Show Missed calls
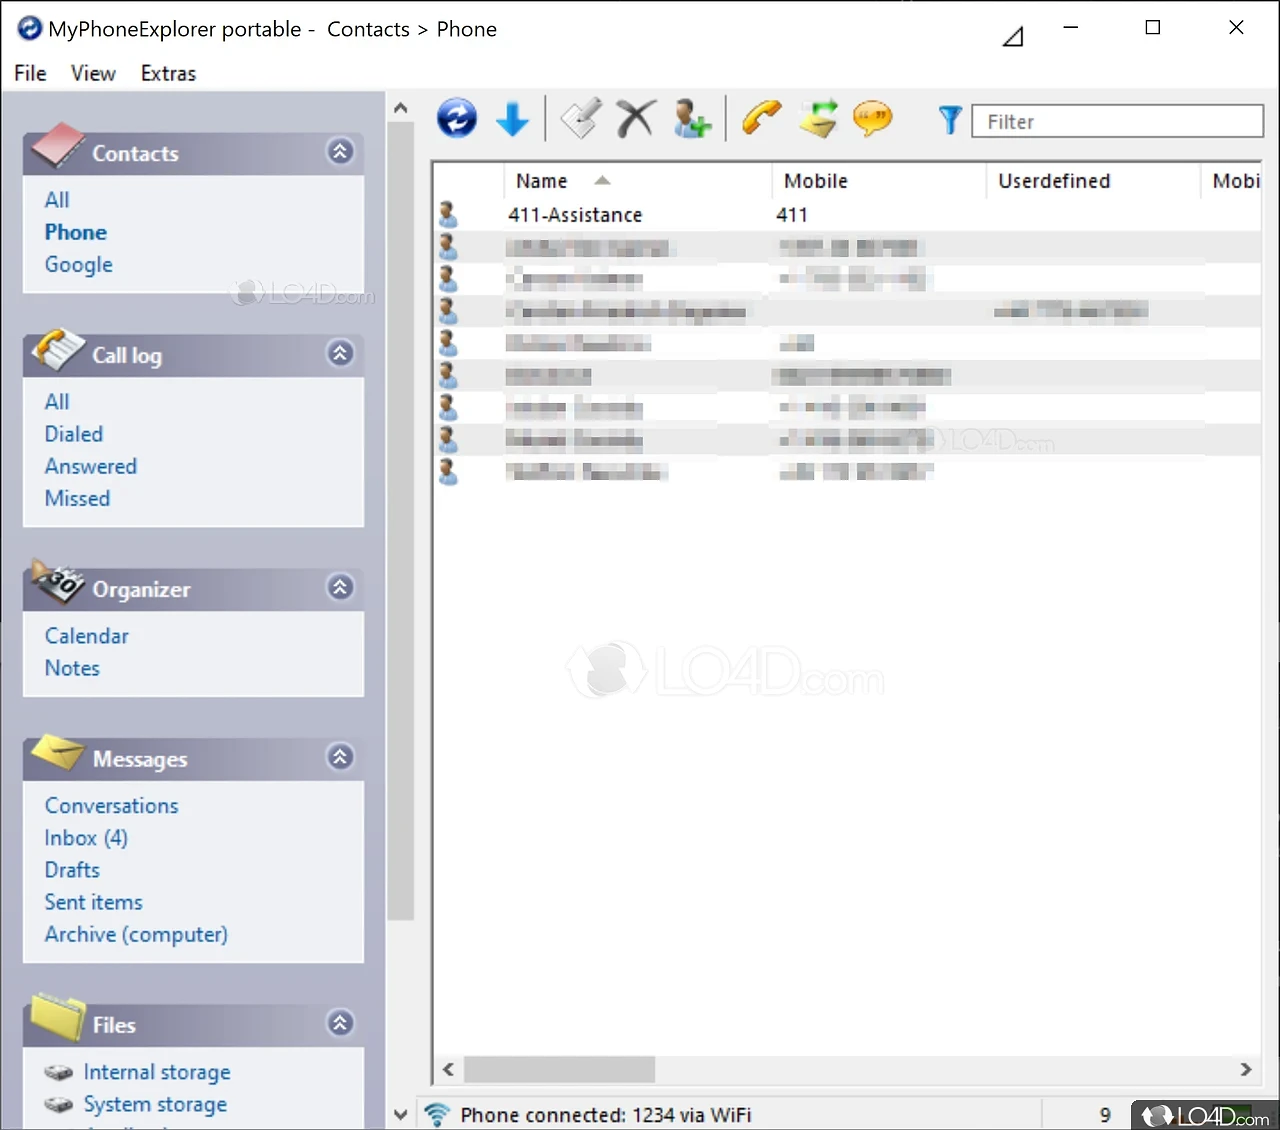 (x=77, y=498)
